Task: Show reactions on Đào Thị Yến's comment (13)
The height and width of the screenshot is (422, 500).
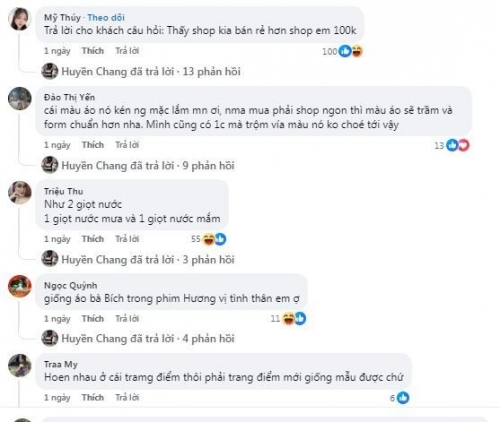Action: pos(452,145)
